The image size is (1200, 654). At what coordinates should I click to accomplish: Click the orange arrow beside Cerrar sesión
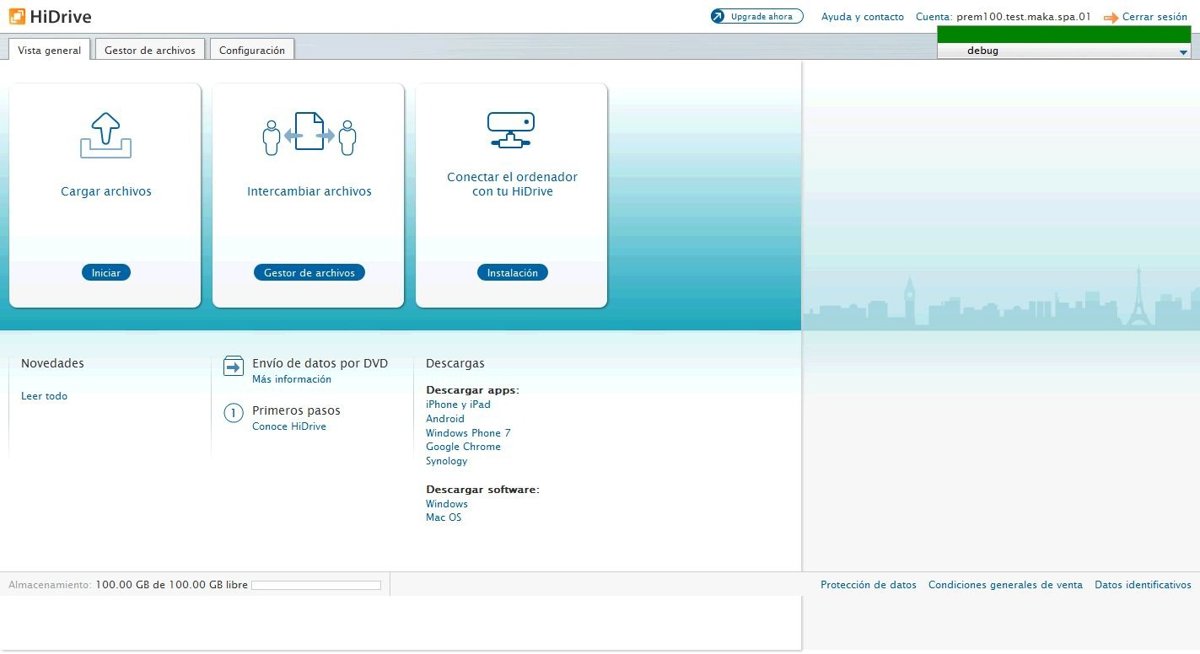point(1111,18)
